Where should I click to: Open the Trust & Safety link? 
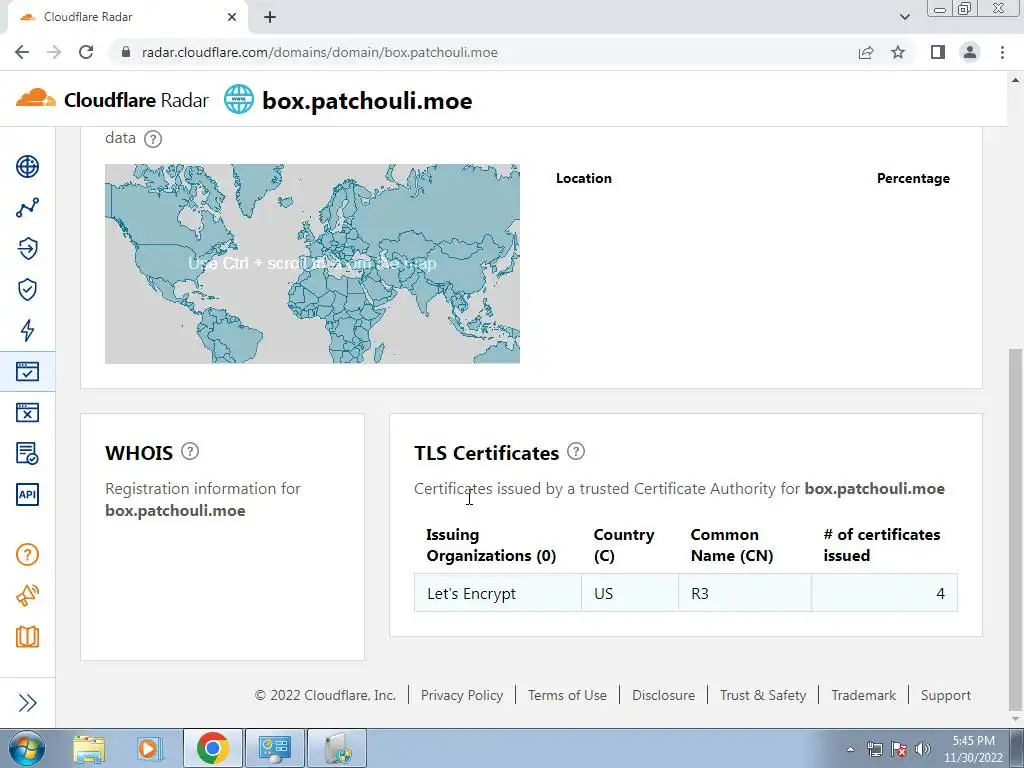point(763,695)
